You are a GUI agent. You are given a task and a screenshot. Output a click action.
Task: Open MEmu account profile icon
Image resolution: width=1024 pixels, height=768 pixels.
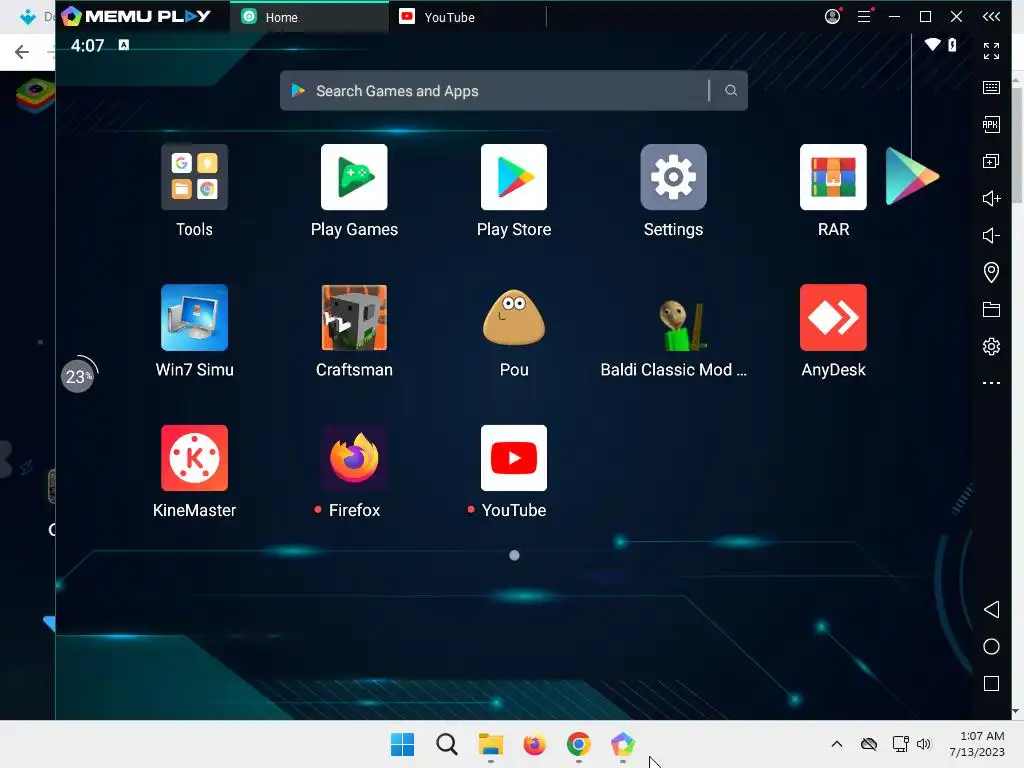(x=832, y=16)
